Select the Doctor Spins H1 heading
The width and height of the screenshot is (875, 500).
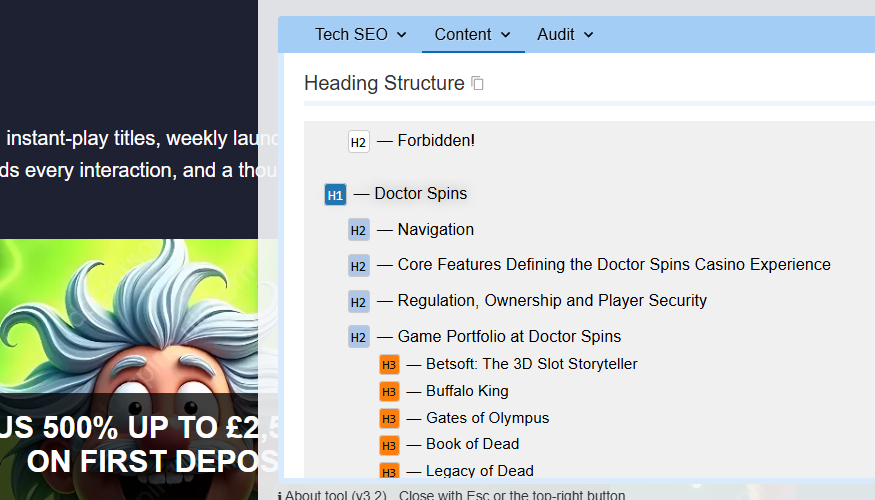tap(420, 194)
